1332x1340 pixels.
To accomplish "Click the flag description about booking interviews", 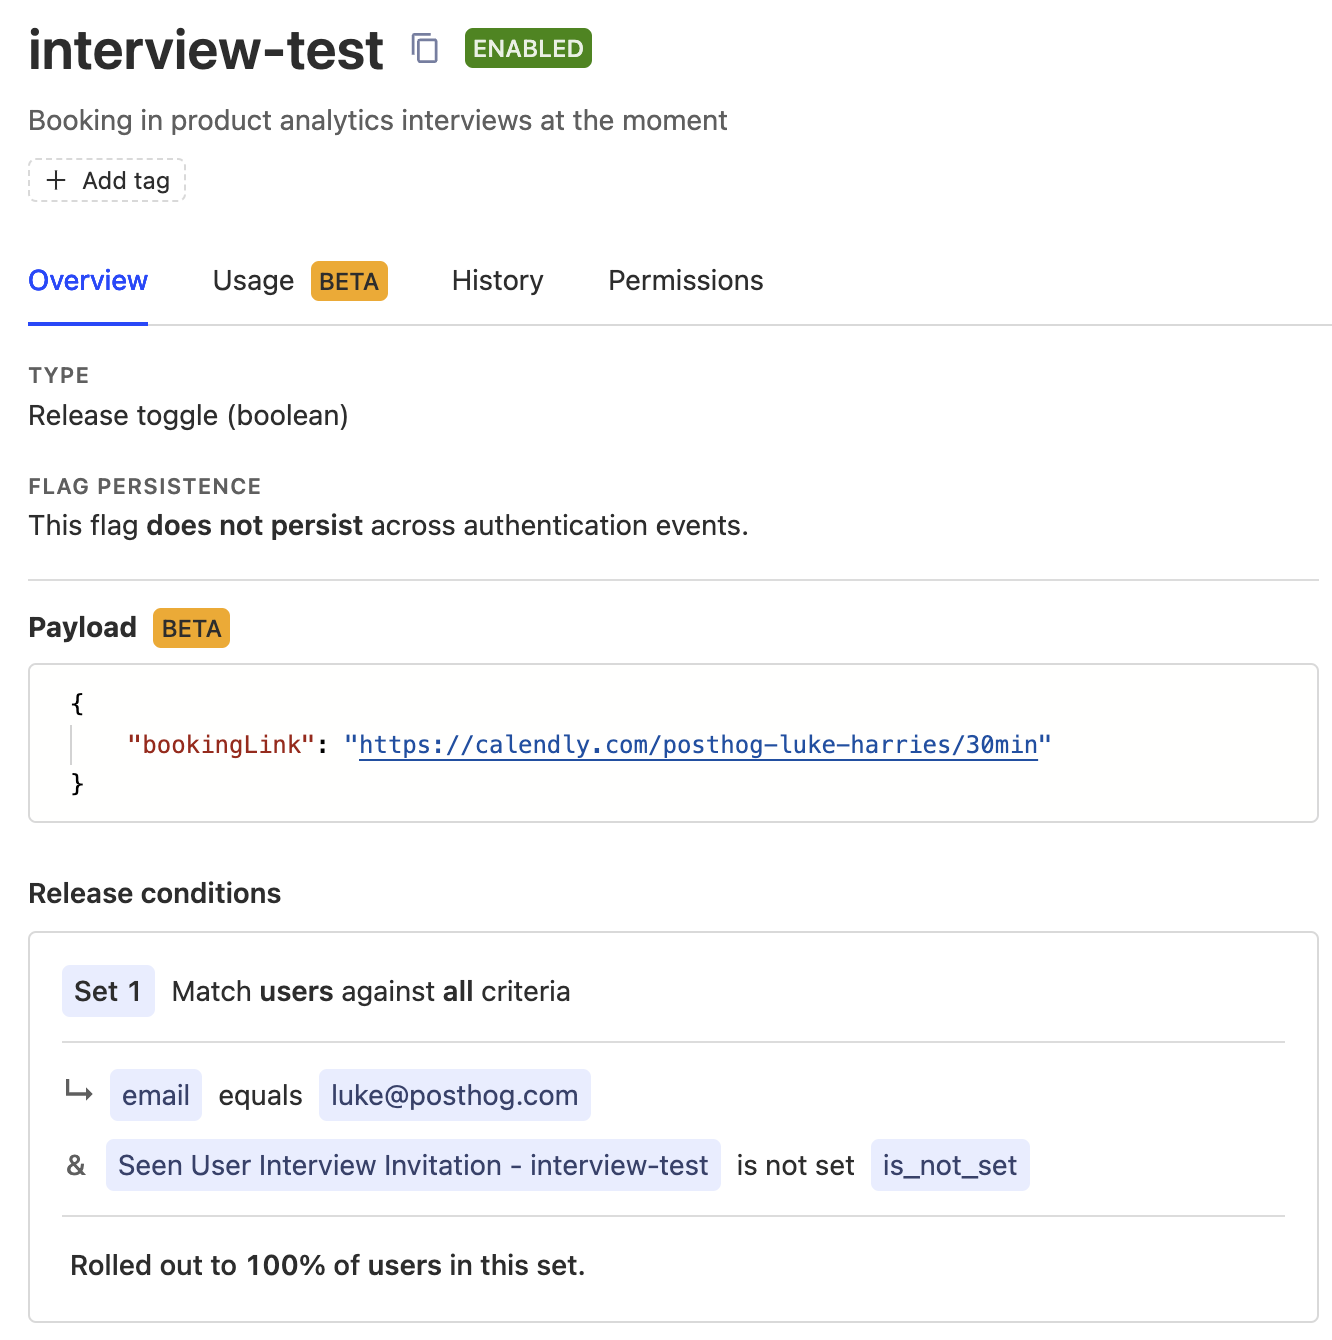I will [377, 121].
